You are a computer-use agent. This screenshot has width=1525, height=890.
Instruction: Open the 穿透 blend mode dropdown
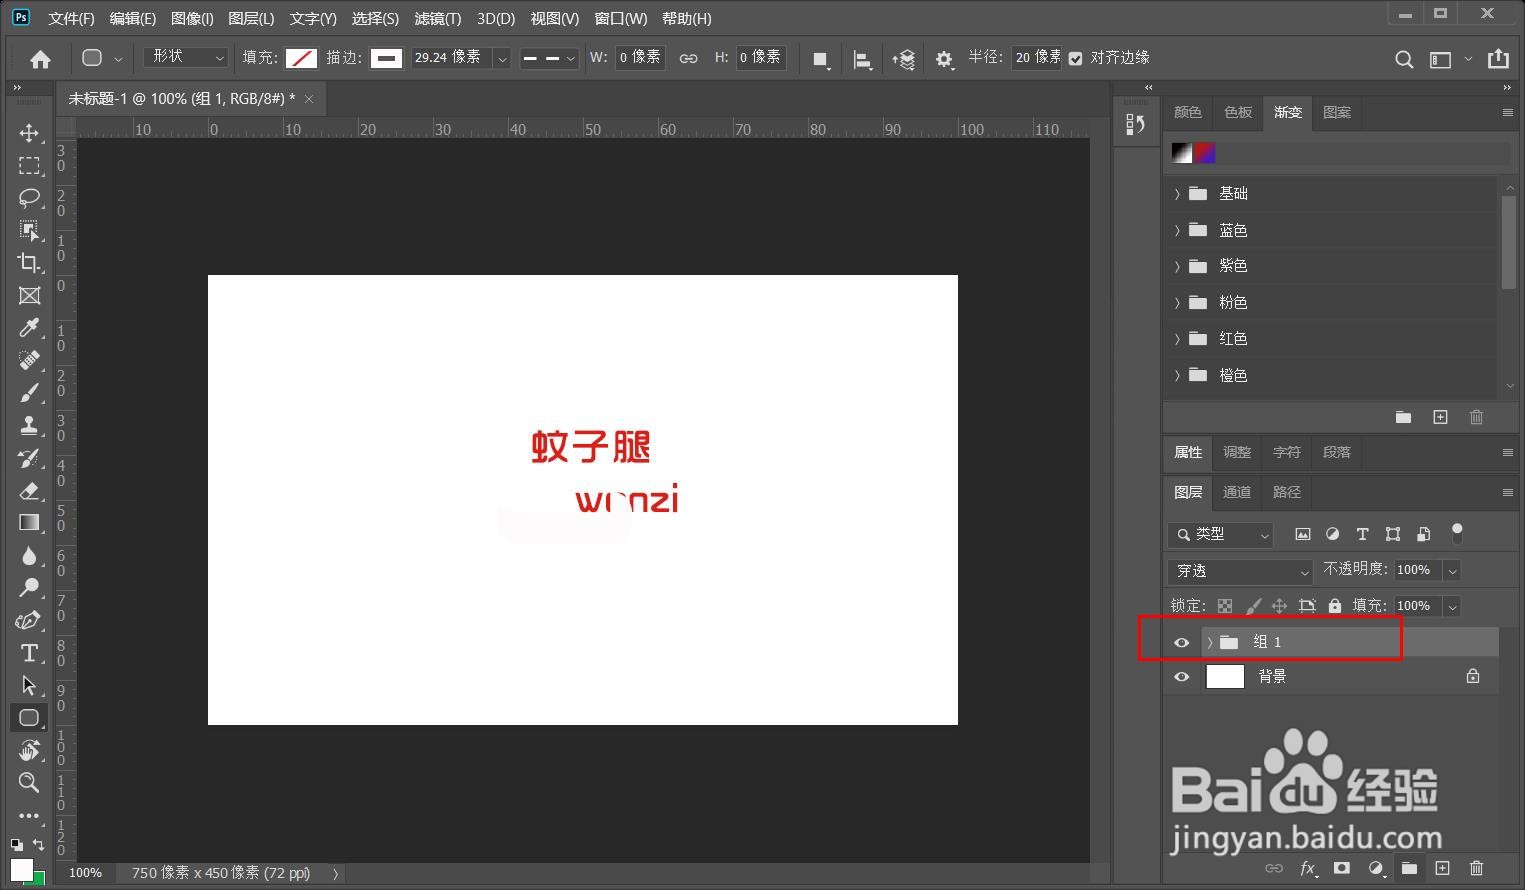1238,570
